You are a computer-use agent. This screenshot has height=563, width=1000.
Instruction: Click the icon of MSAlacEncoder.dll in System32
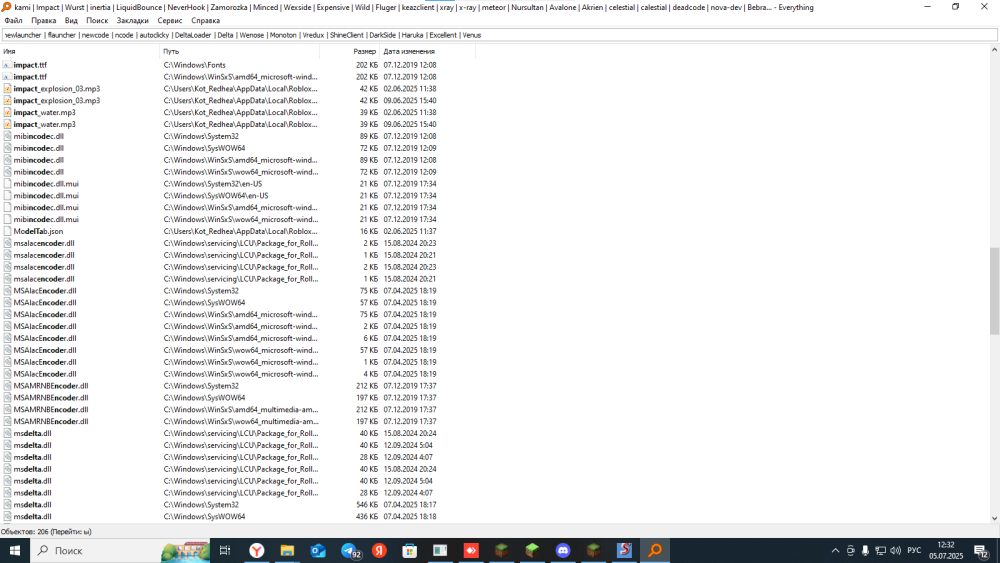(x=7, y=291)
